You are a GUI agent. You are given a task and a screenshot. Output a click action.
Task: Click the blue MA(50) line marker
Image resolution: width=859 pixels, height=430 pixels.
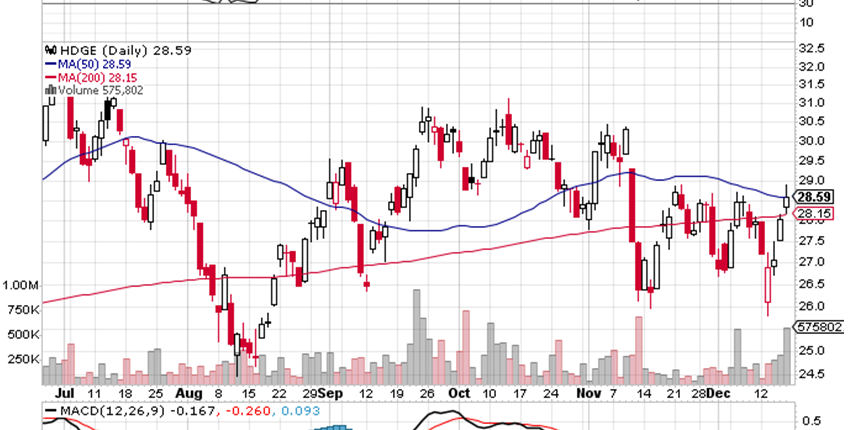[x=50, y=62]
